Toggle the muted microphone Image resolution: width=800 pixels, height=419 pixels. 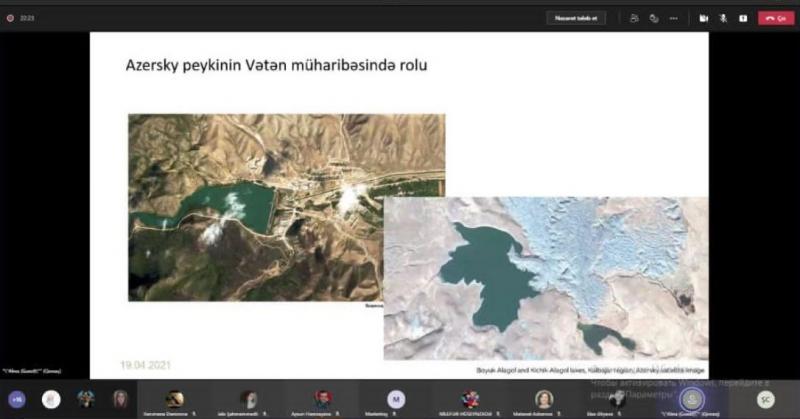(x=723, y=18)
